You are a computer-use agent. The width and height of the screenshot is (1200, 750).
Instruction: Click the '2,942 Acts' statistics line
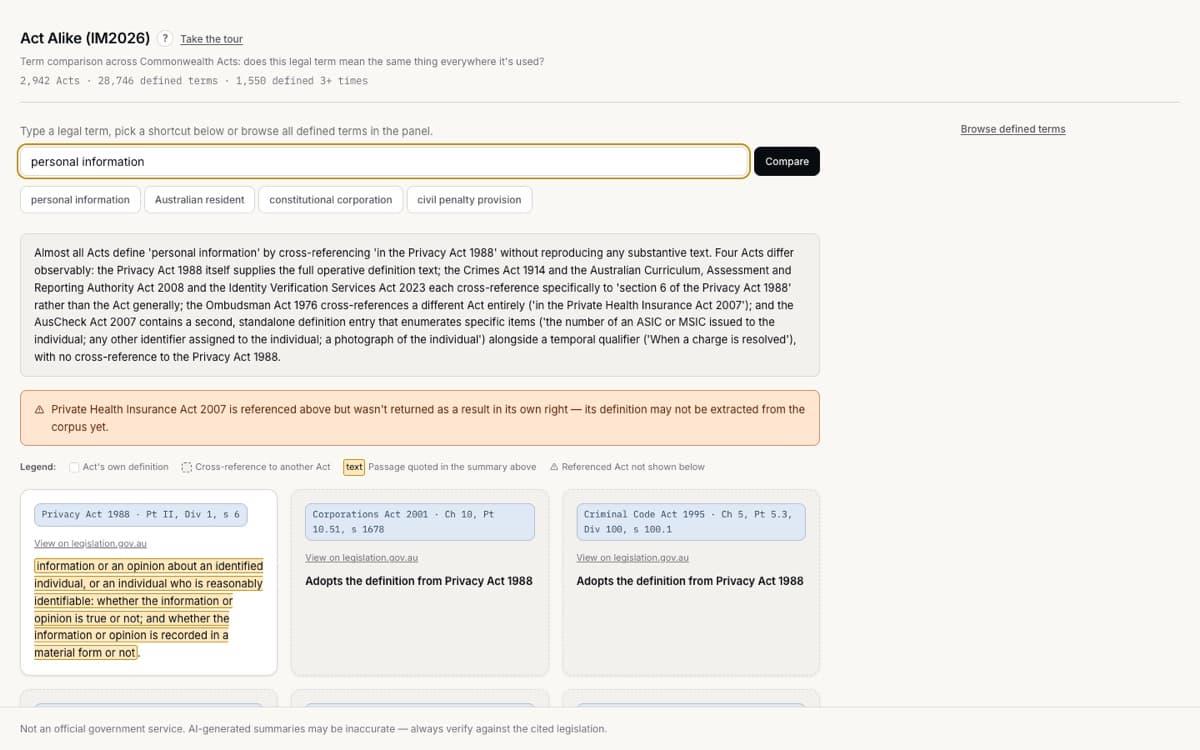click(194, 81)
